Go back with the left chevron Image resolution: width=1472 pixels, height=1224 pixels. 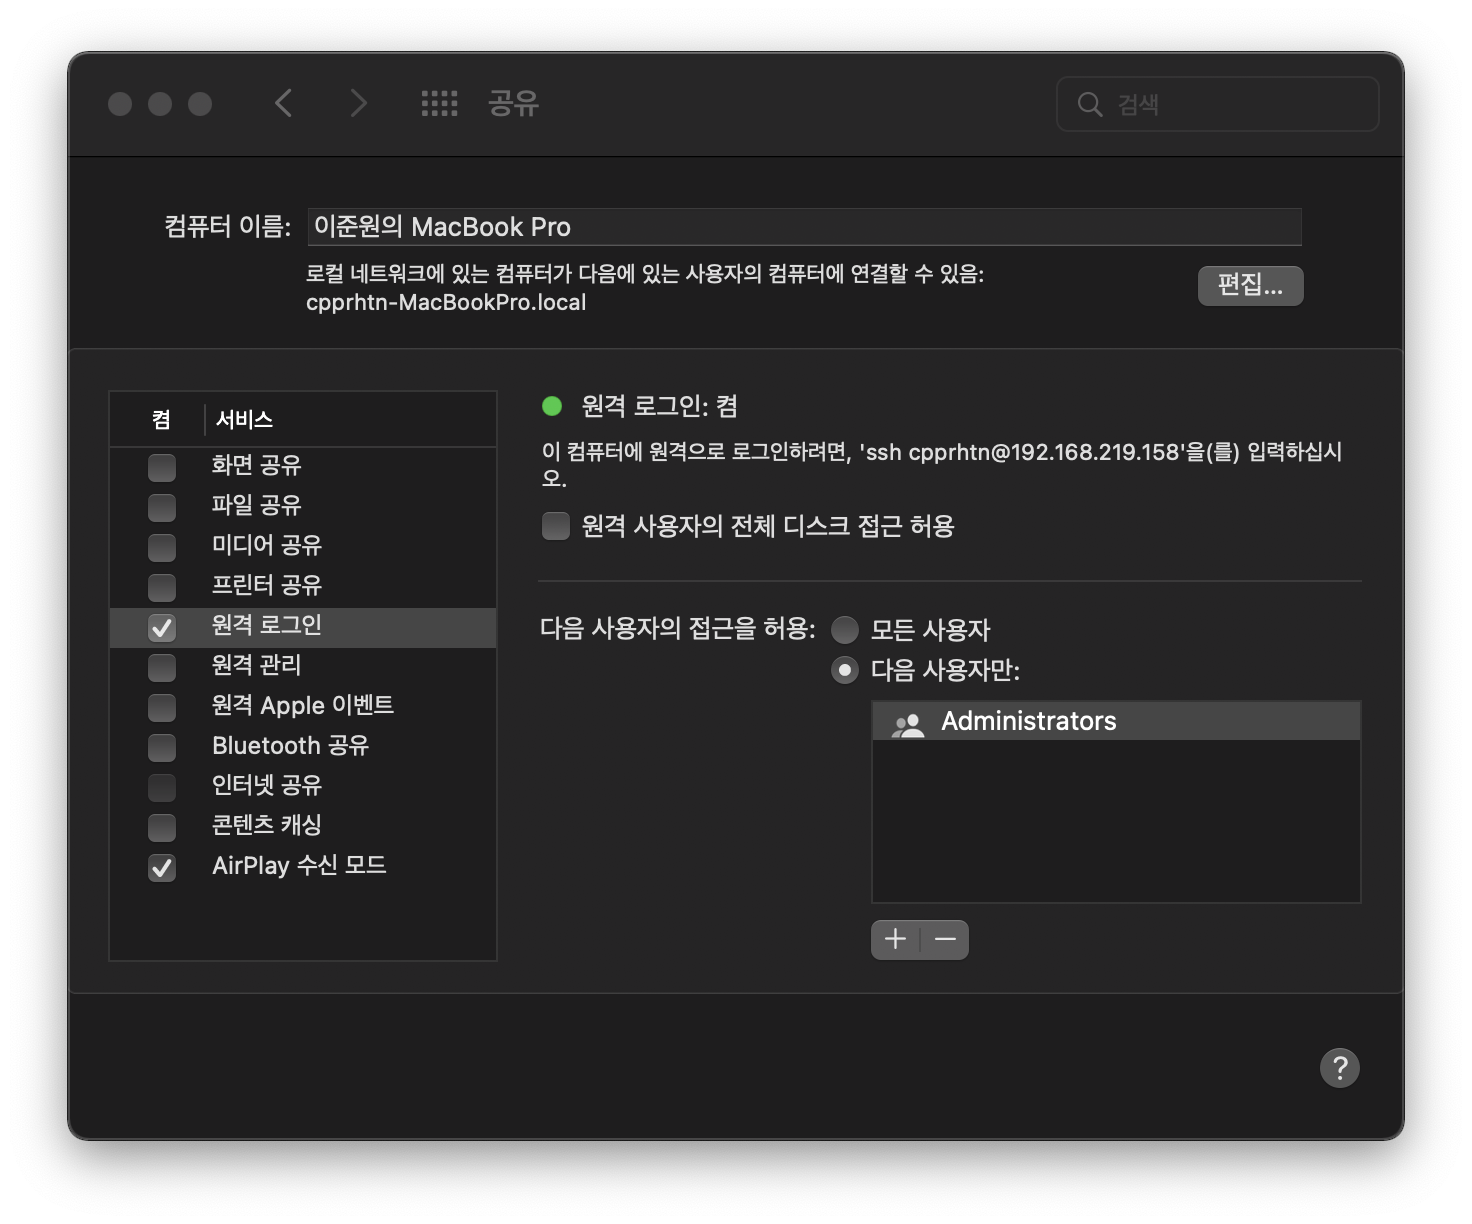click(x=284, y=103)
